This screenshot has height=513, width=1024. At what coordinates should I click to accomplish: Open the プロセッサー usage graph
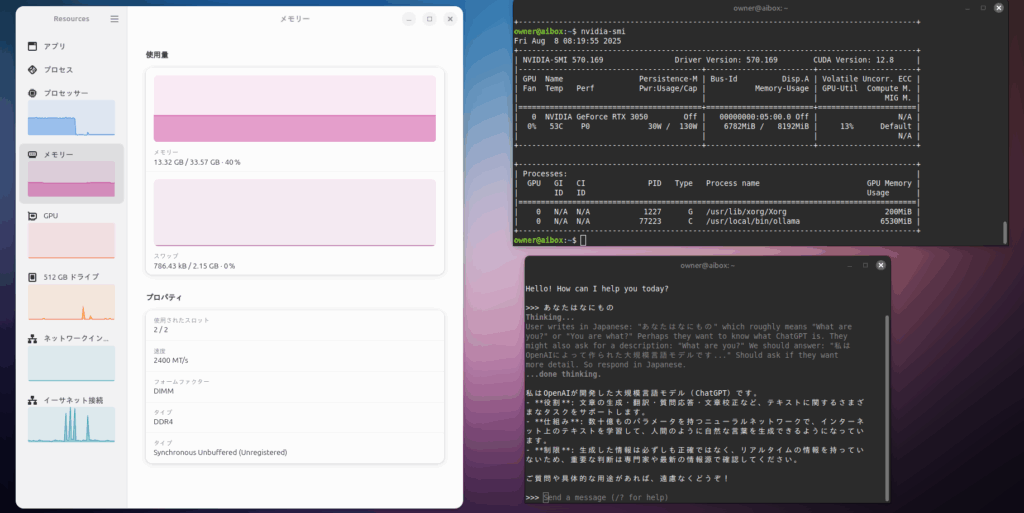coord(71,117)
